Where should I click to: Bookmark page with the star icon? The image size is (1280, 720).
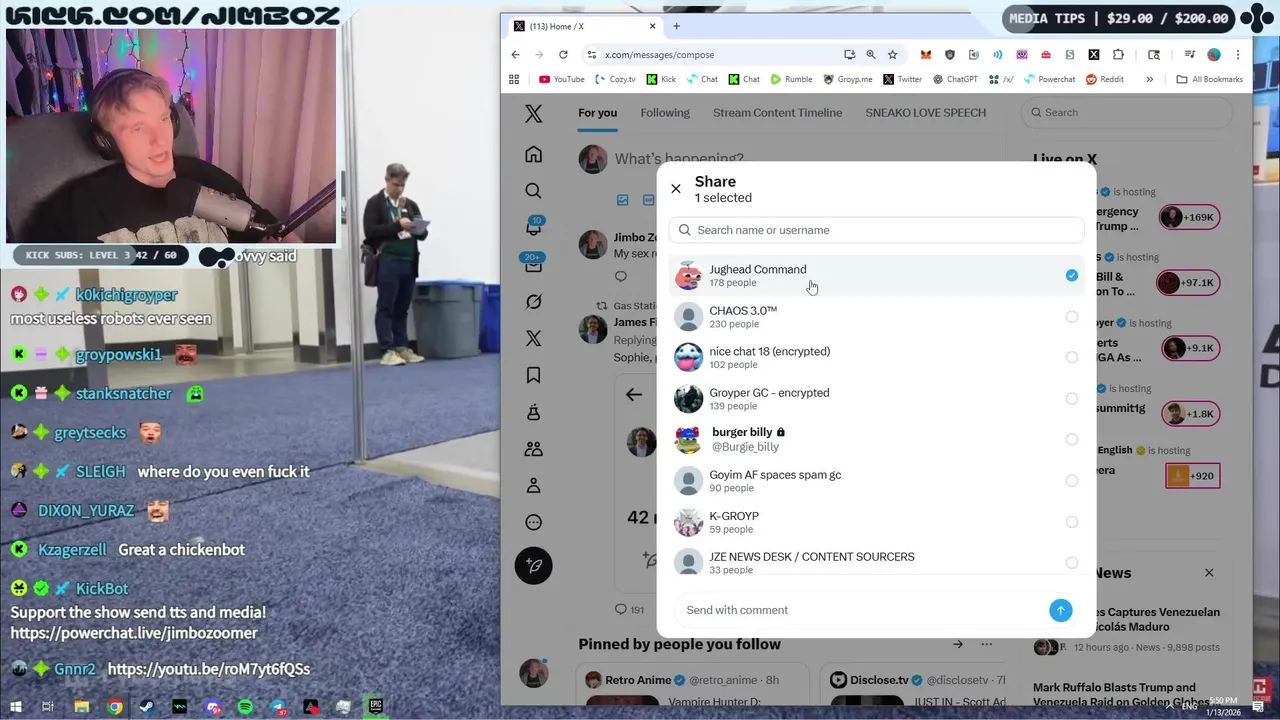coord(892,55)
